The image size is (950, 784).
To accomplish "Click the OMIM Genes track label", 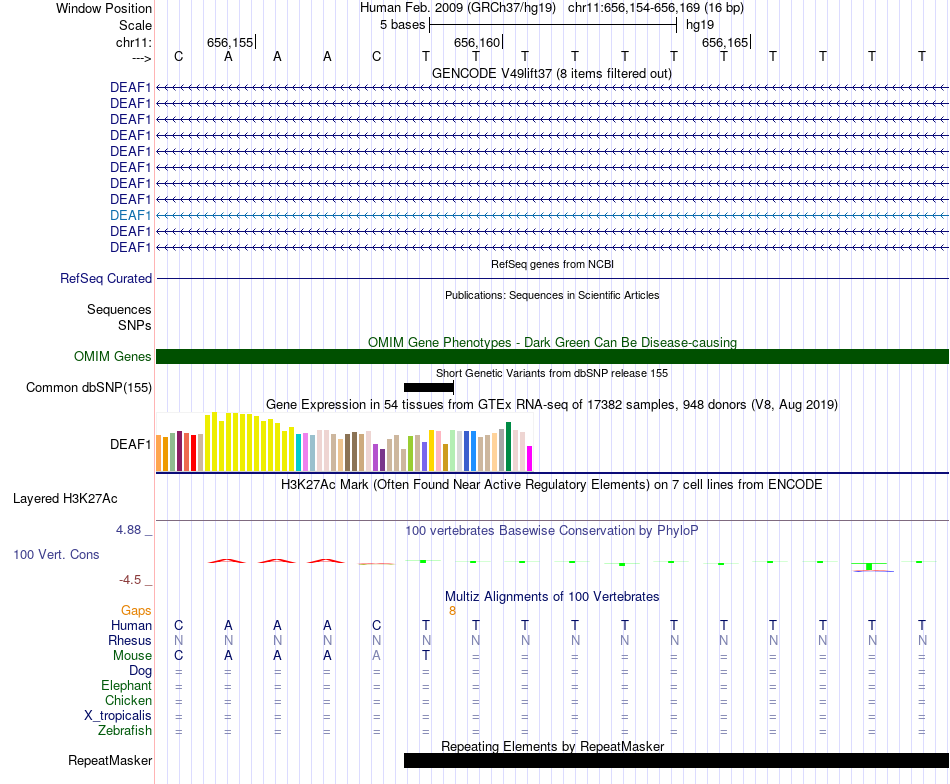I will coord(113,356).
